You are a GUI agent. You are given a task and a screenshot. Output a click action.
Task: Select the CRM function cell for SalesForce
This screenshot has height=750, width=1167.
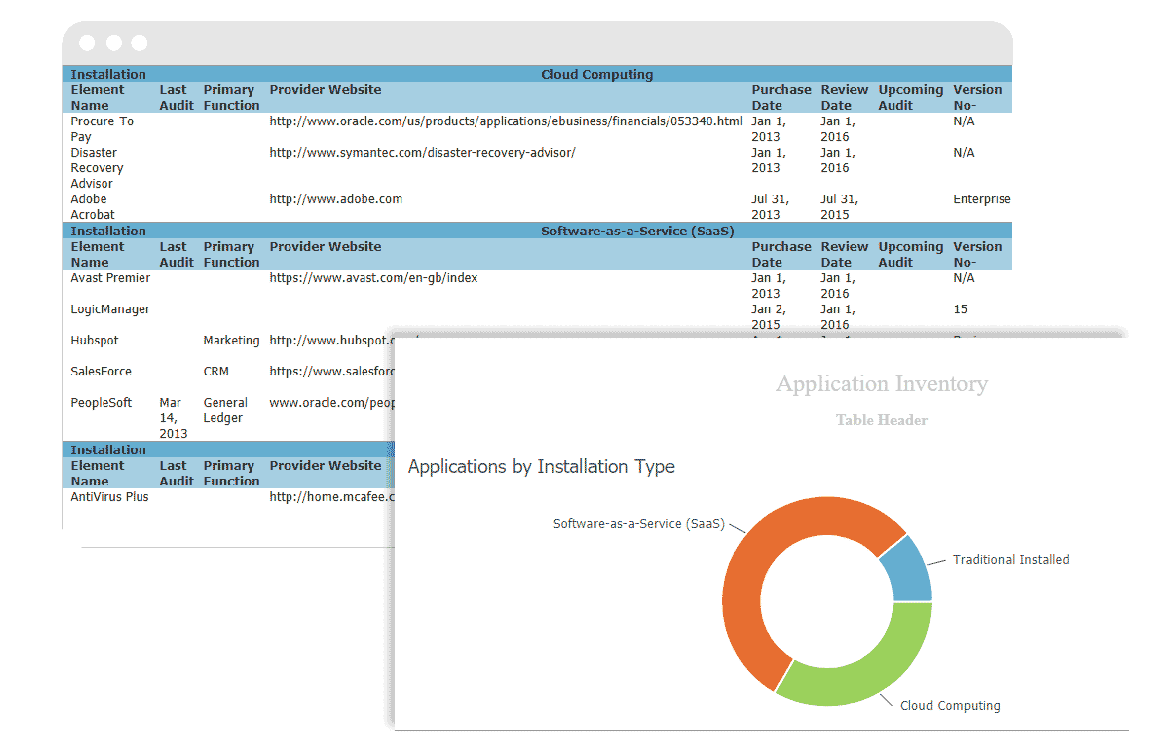(x=216, y=371)
